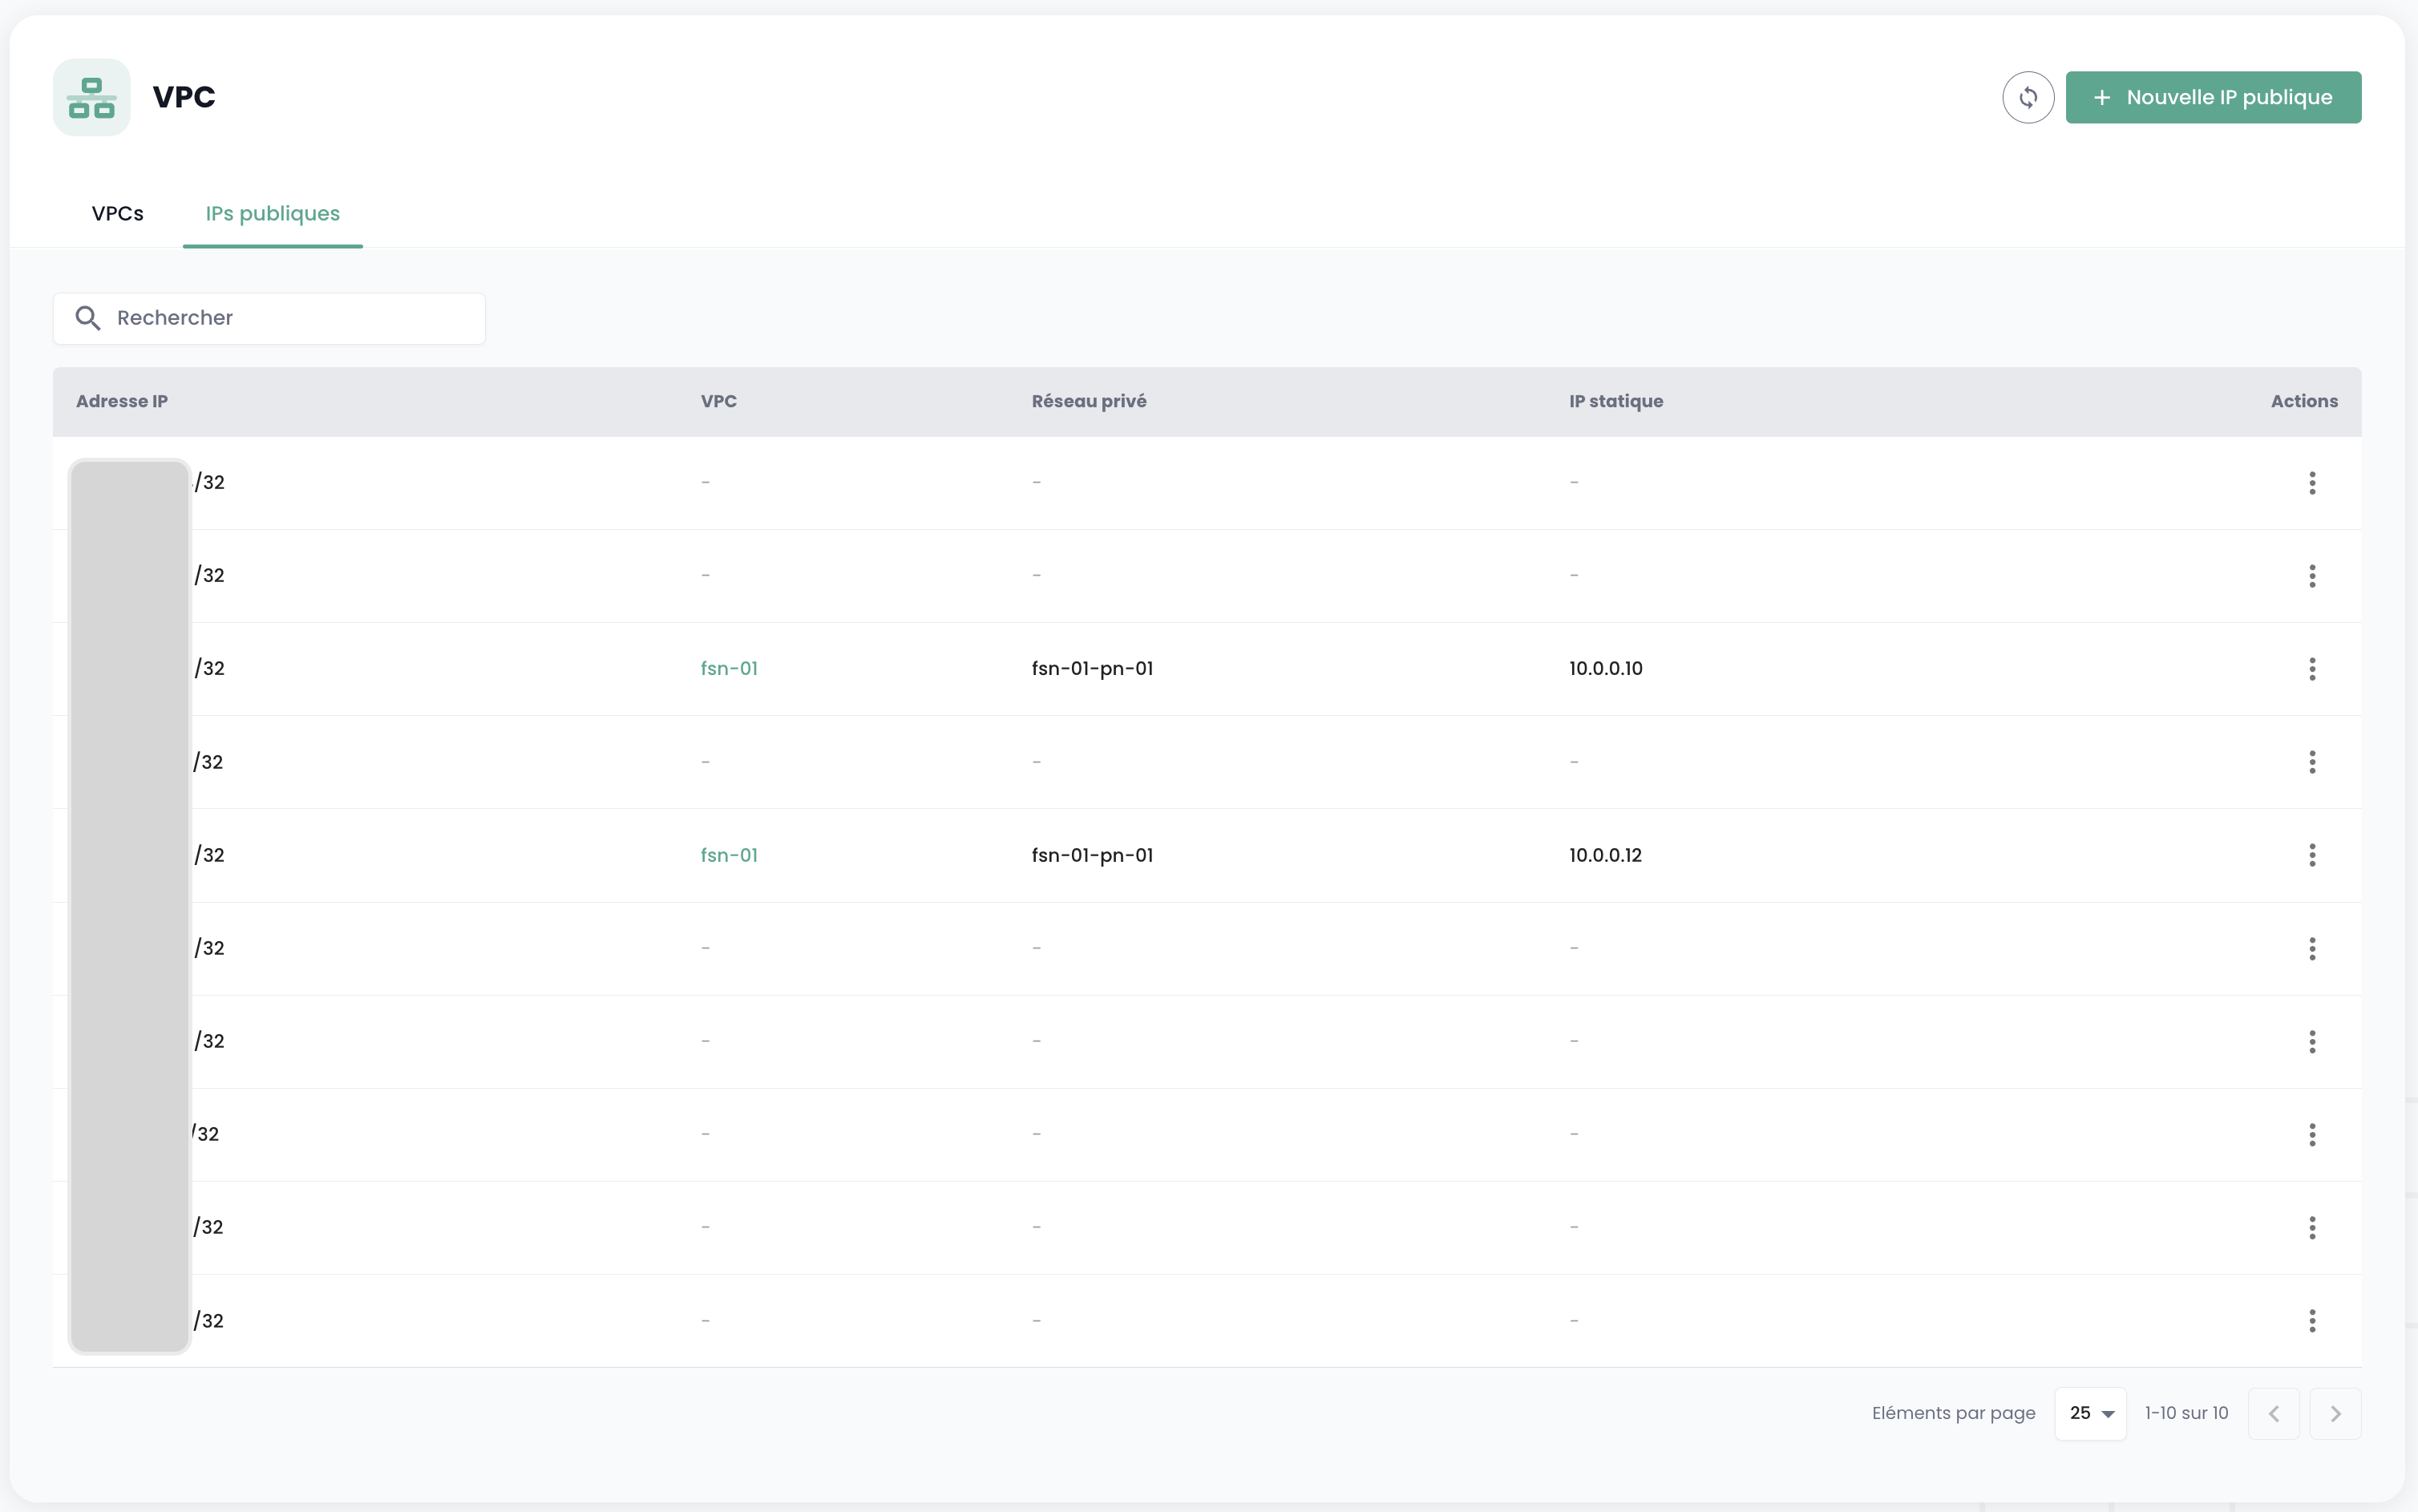
Task: Click the IP statique column header
Action: coord(1615,401)
